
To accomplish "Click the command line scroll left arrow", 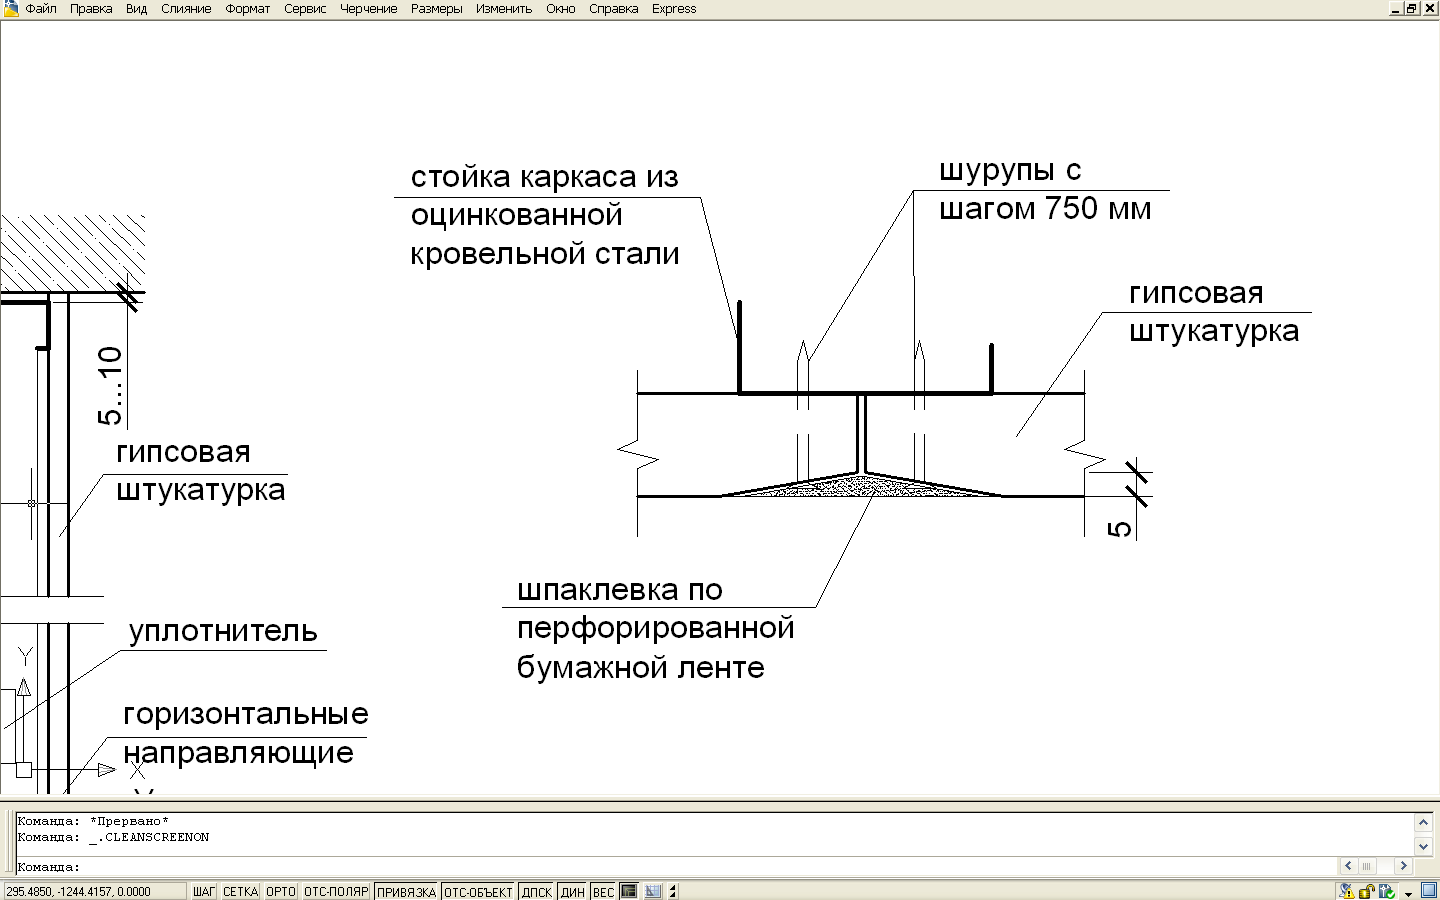I will tap(1348, 866).
